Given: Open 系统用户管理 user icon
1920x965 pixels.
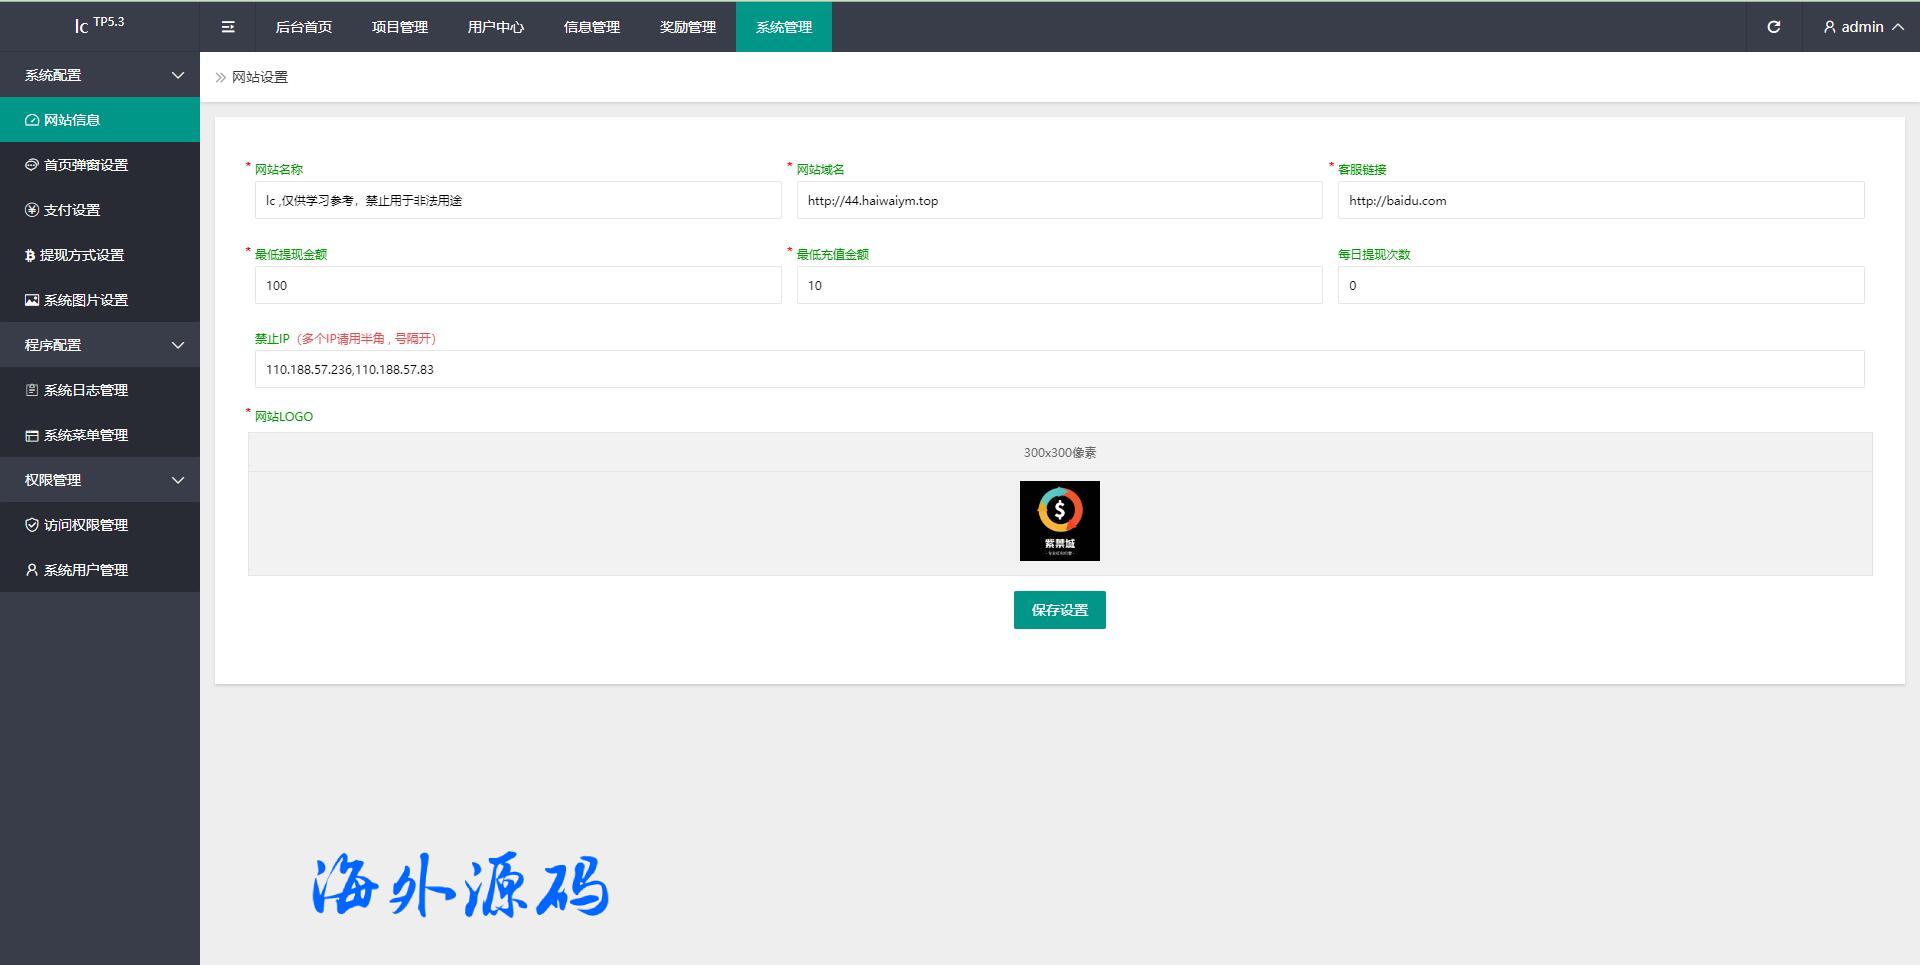Looking at the screenshot, I should [x=32, y=570].
